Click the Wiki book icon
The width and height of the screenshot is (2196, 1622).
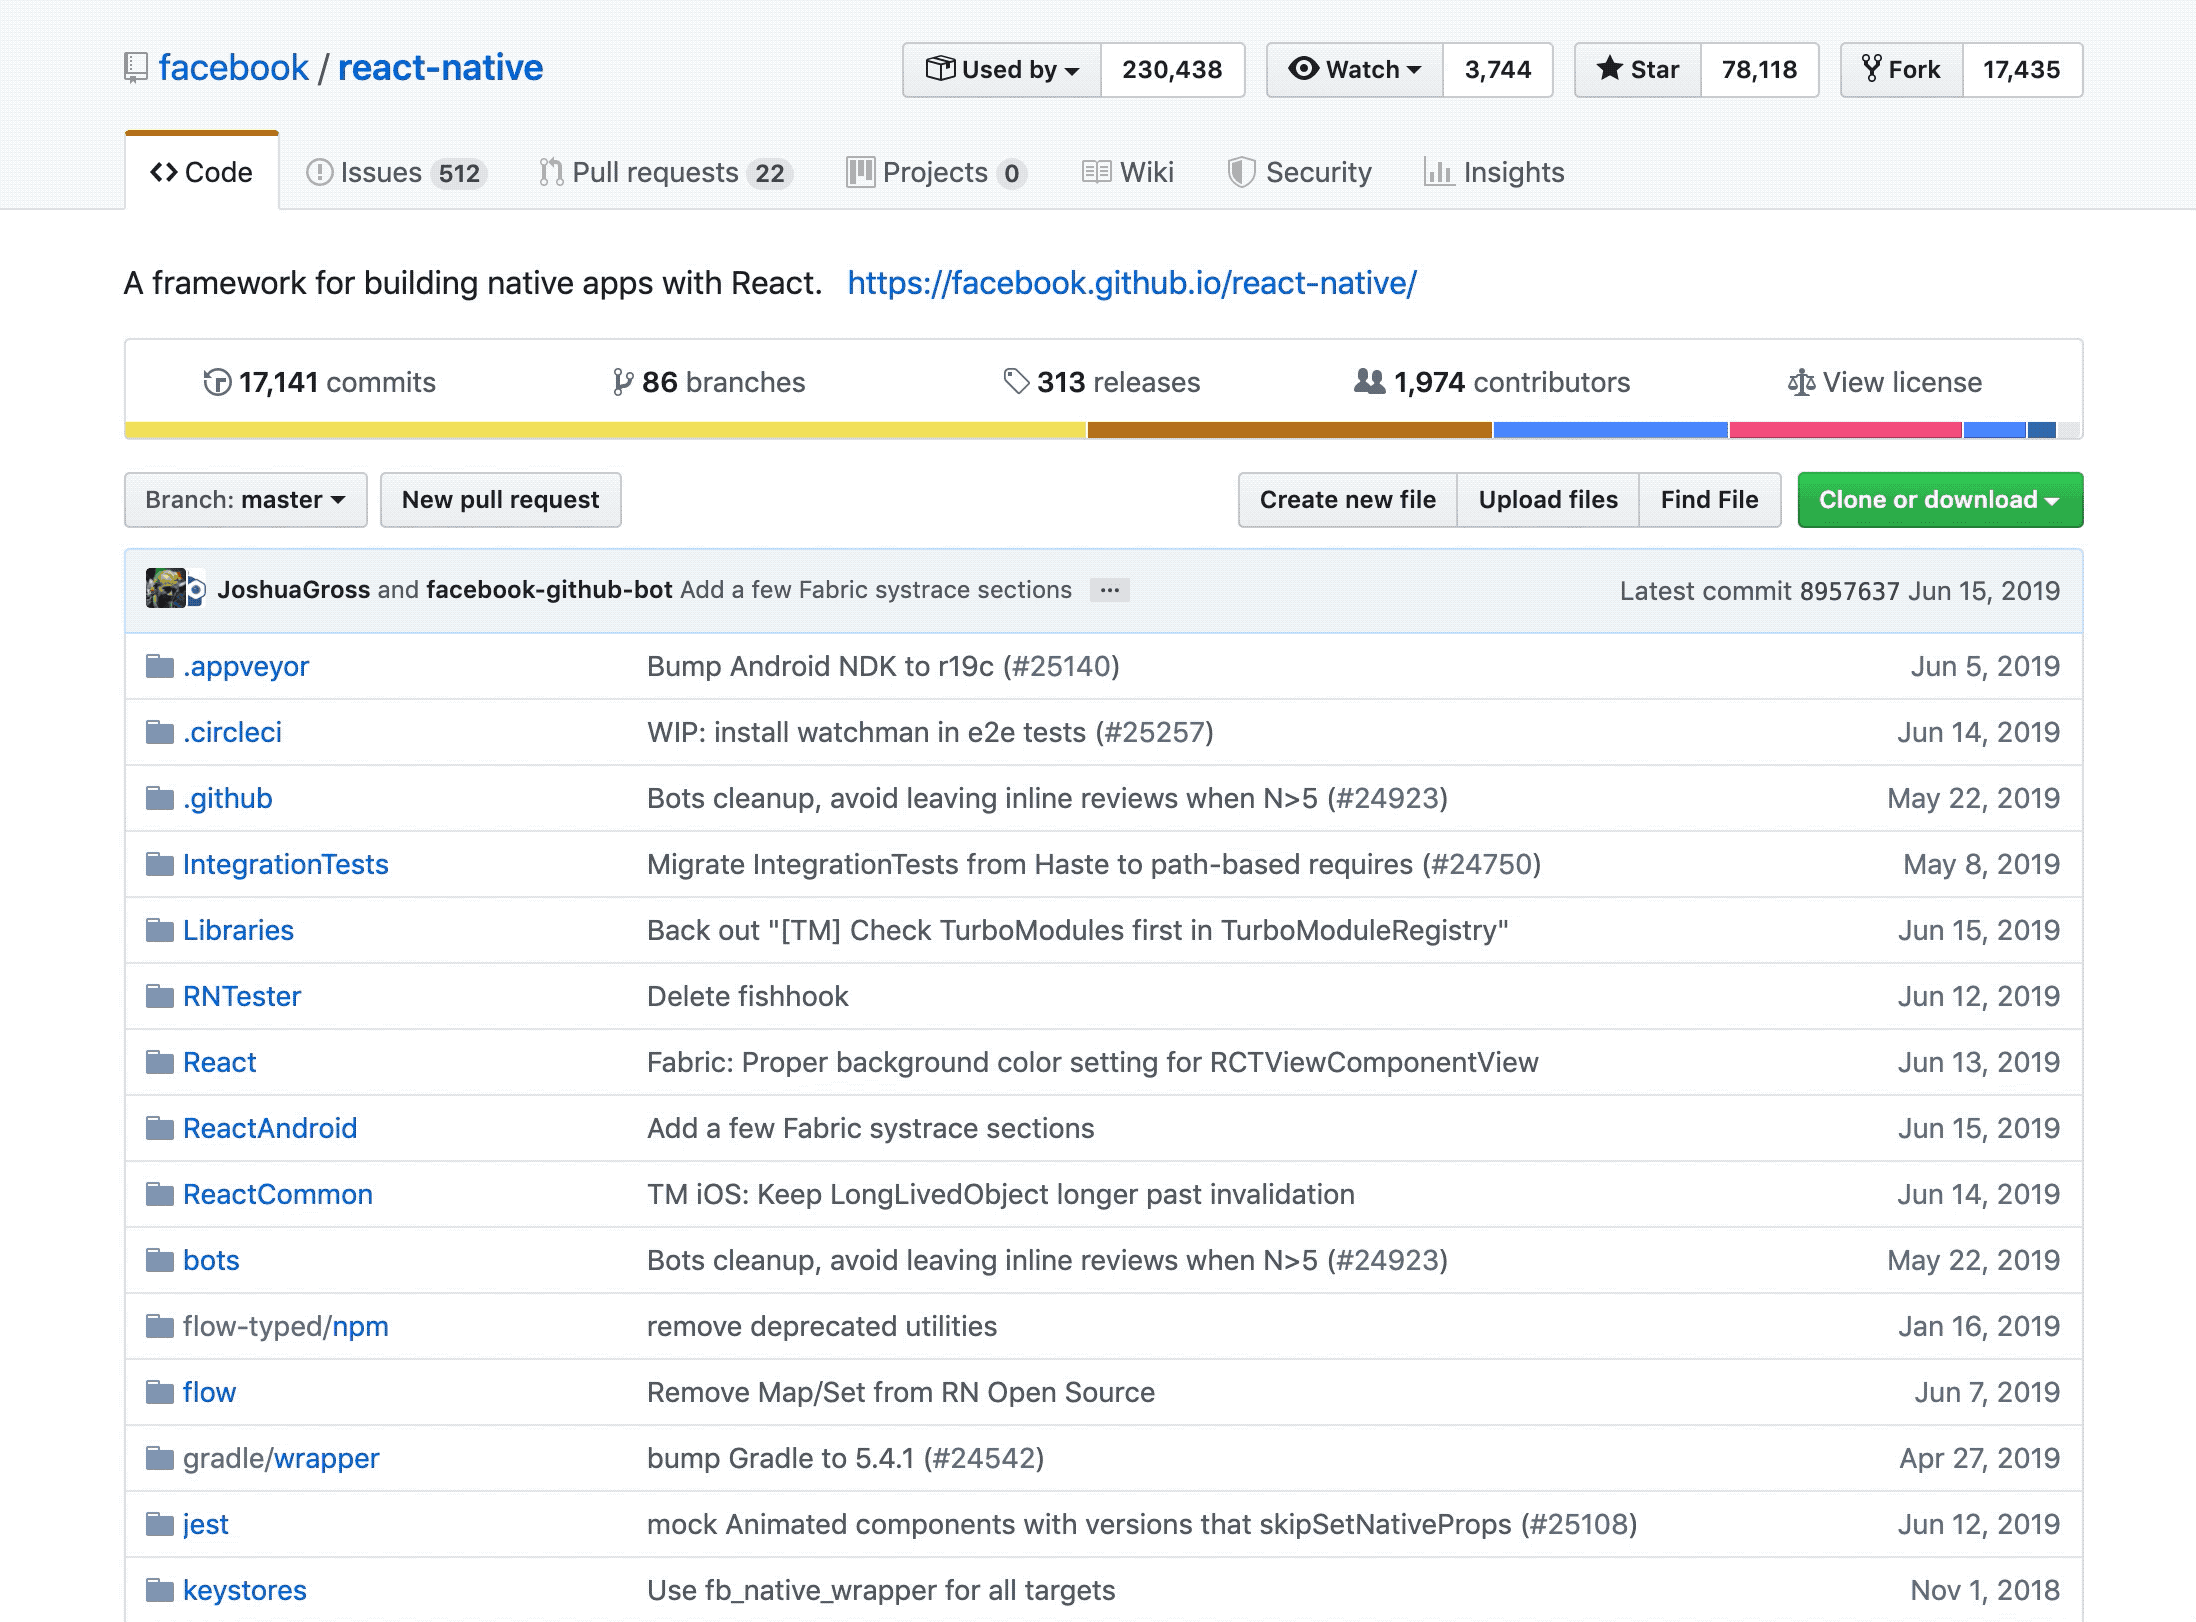pyautogui.click(x=1097, y=172)
